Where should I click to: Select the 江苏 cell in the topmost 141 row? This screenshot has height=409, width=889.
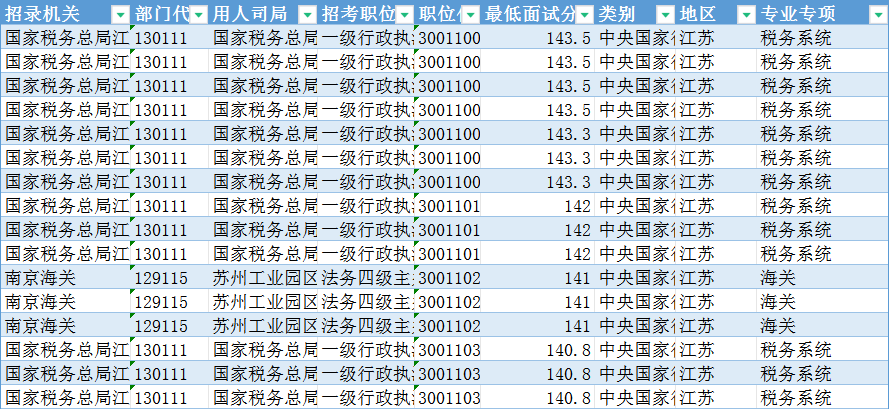[716, 278]
